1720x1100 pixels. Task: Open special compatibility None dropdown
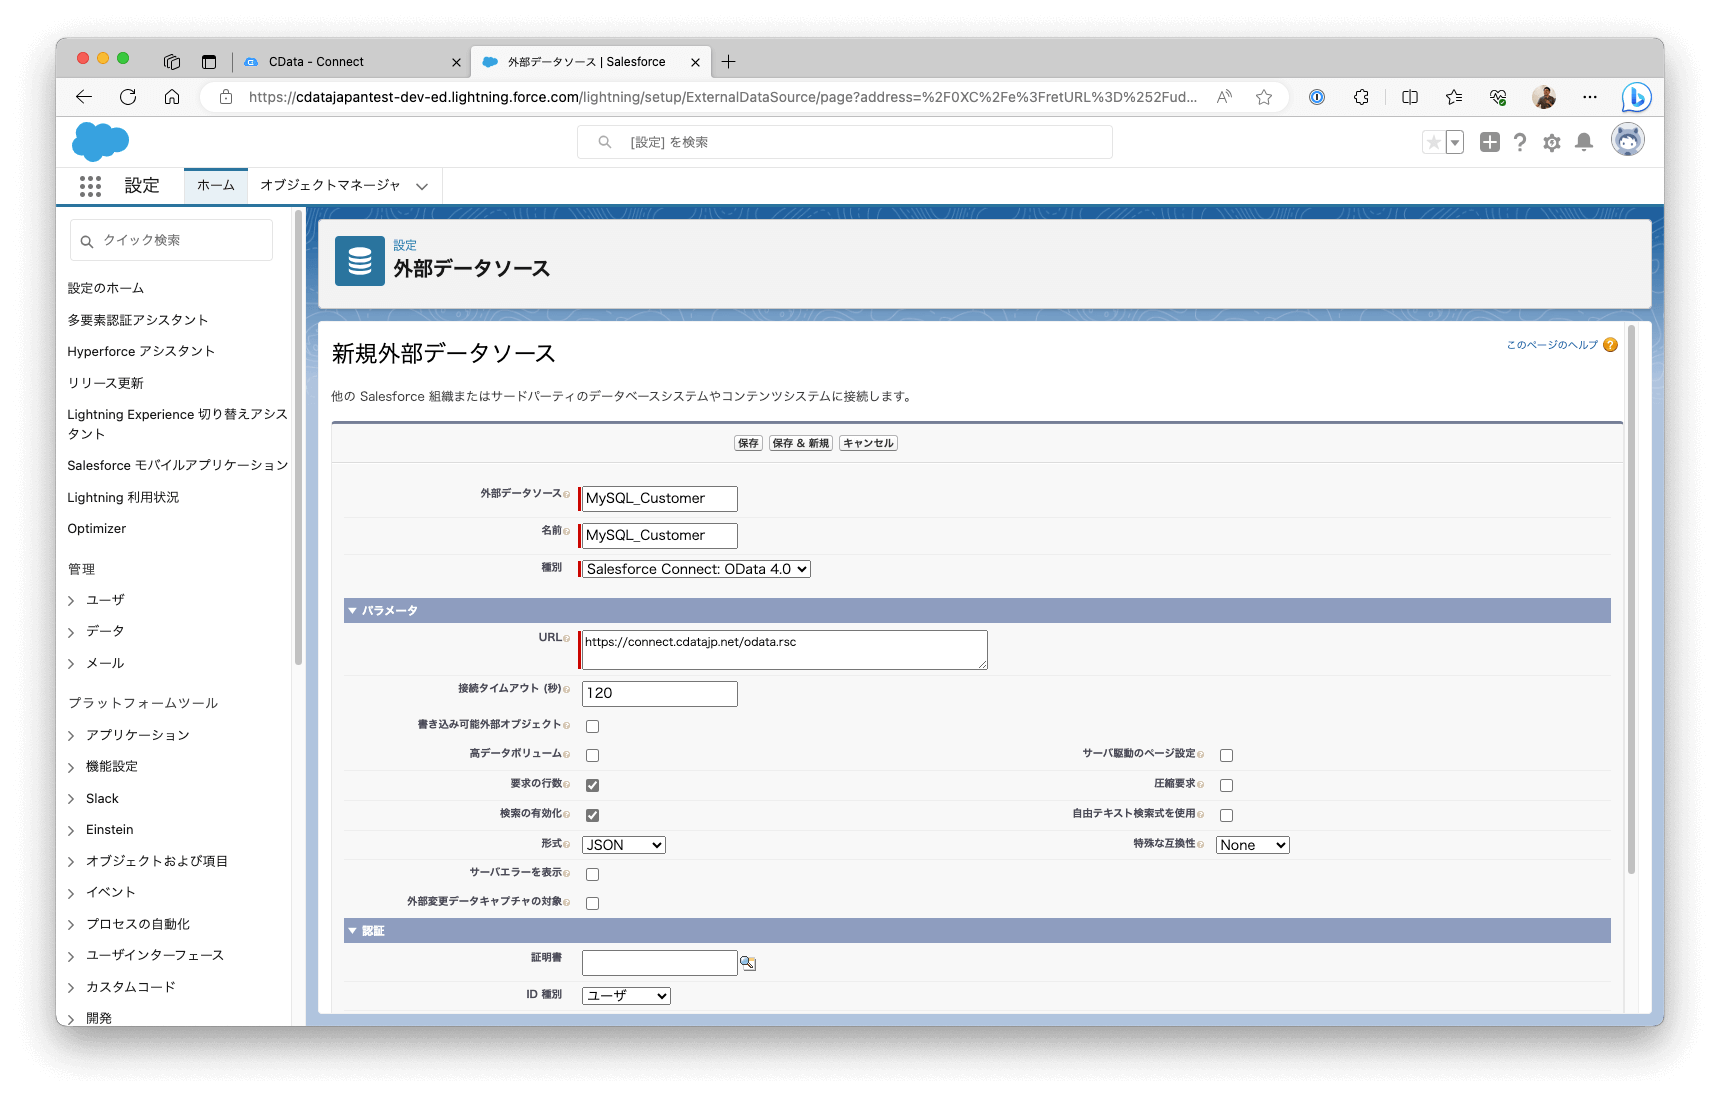tap(1253, 845)
